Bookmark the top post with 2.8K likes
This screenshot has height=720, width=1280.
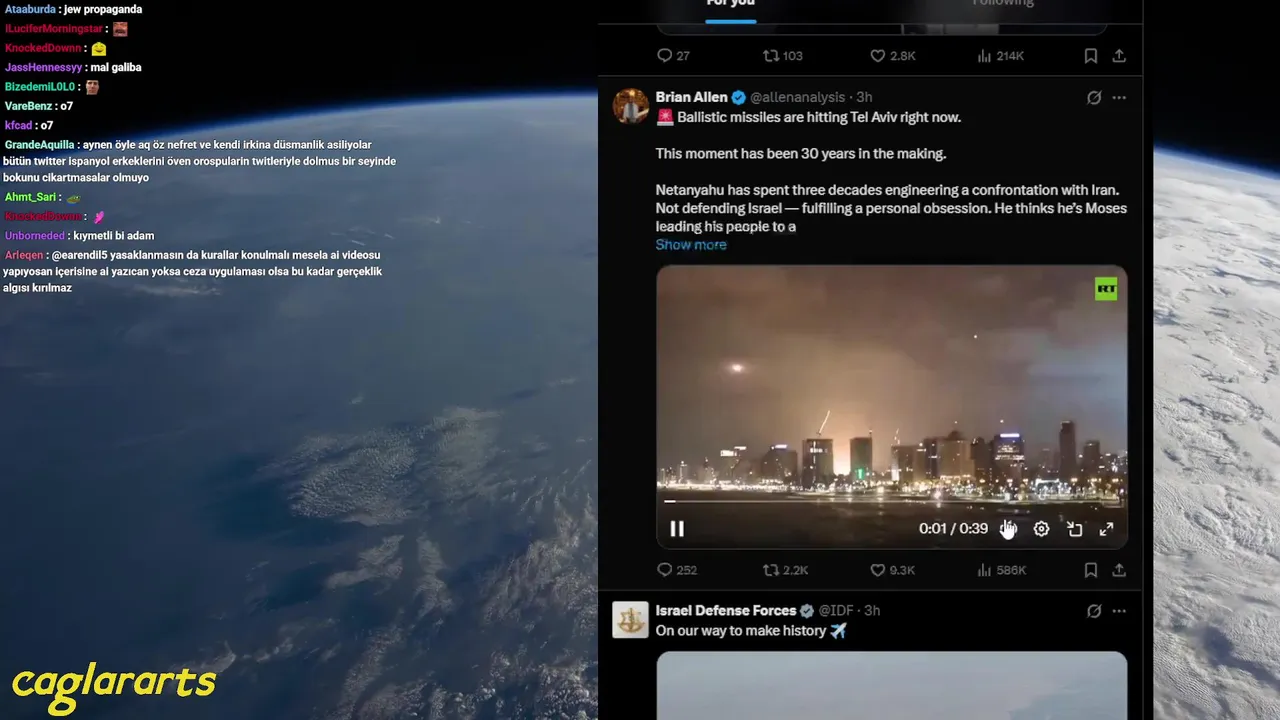pos(1091,56)
